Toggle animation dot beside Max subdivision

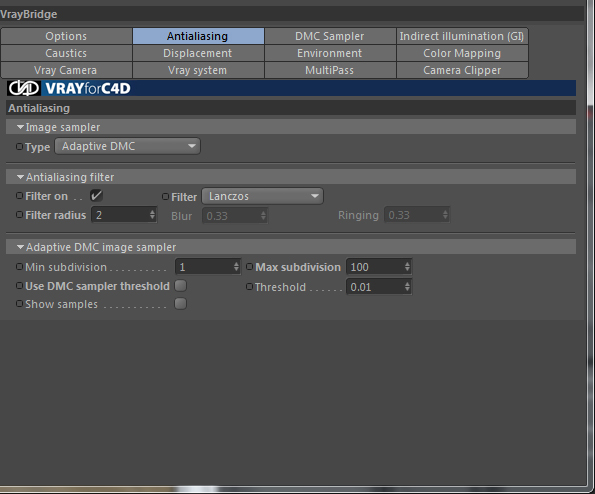coord(250,267)
